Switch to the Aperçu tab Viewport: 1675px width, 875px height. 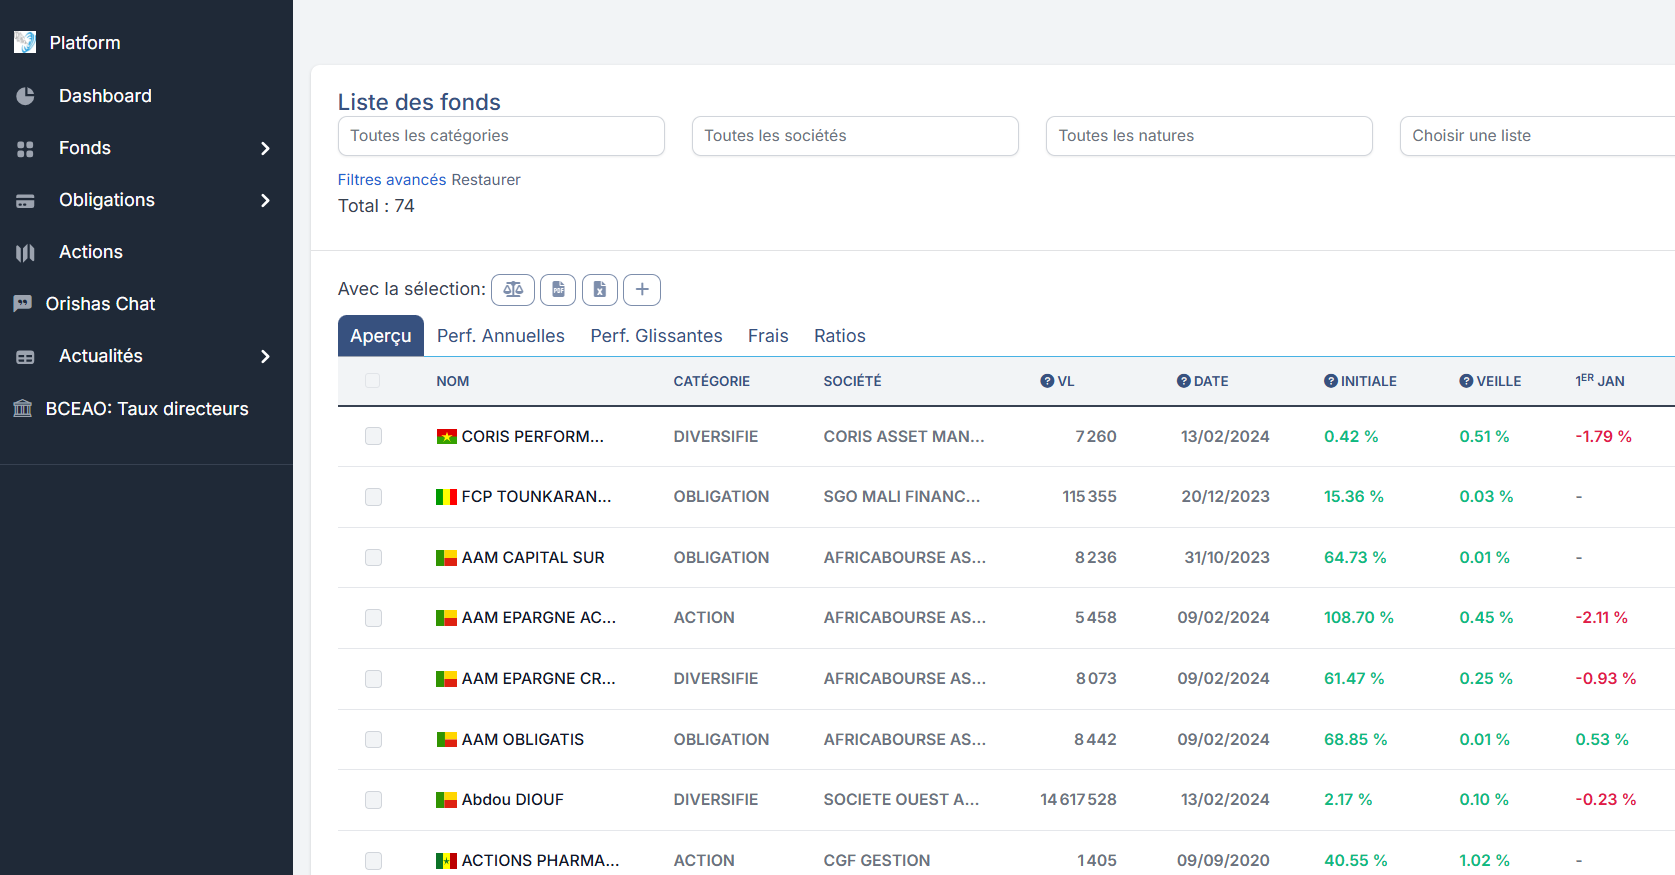(381, 336)
